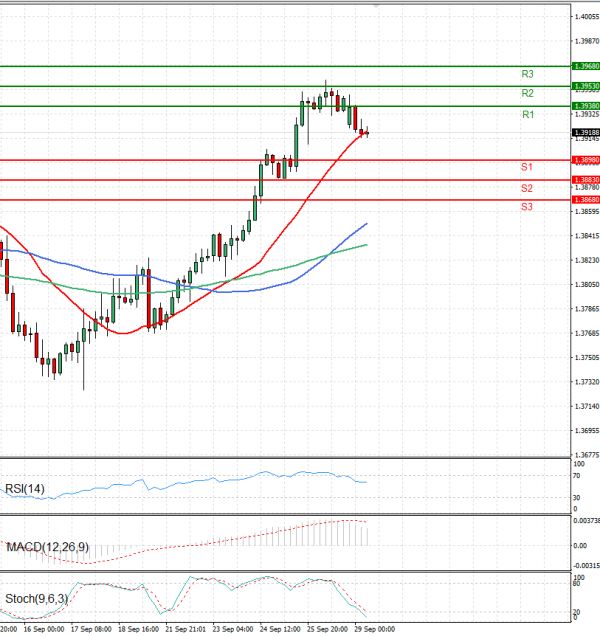Select the red 1.38830 price tag
The width and height of the screenshot is (600, 636).
[586, 180]
